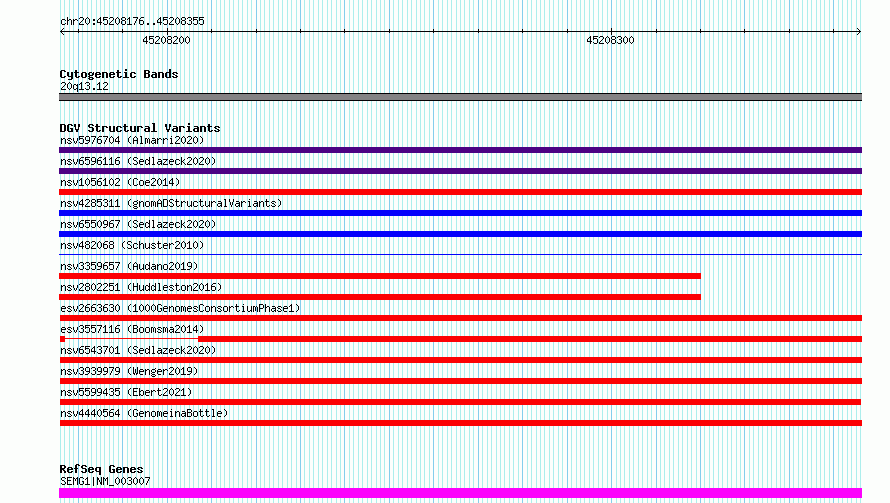
Task: Select the thin blue line for nsv482068
Action: pyautogui.click(x=460, y=254)
